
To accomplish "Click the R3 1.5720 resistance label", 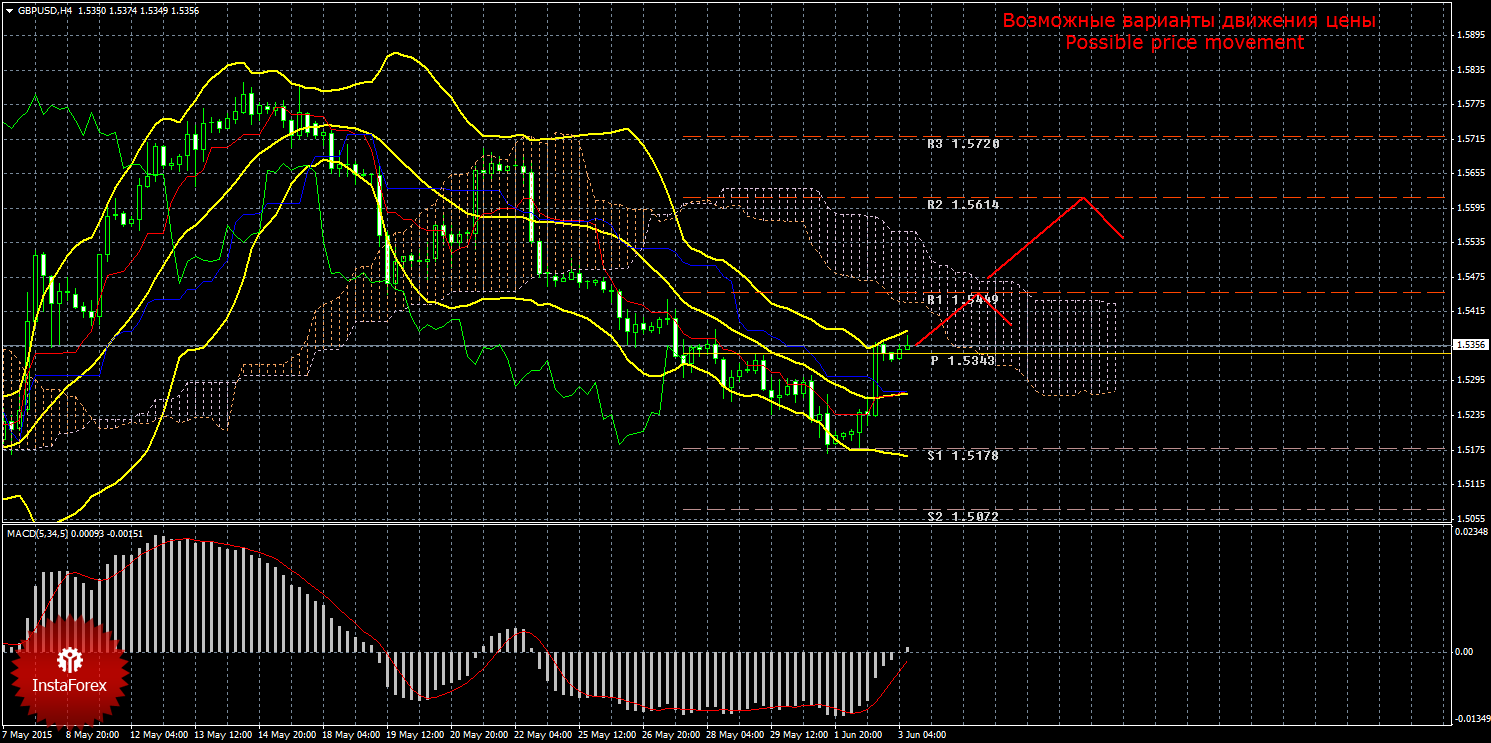I will pyautogui.click(x=962, y=144).
